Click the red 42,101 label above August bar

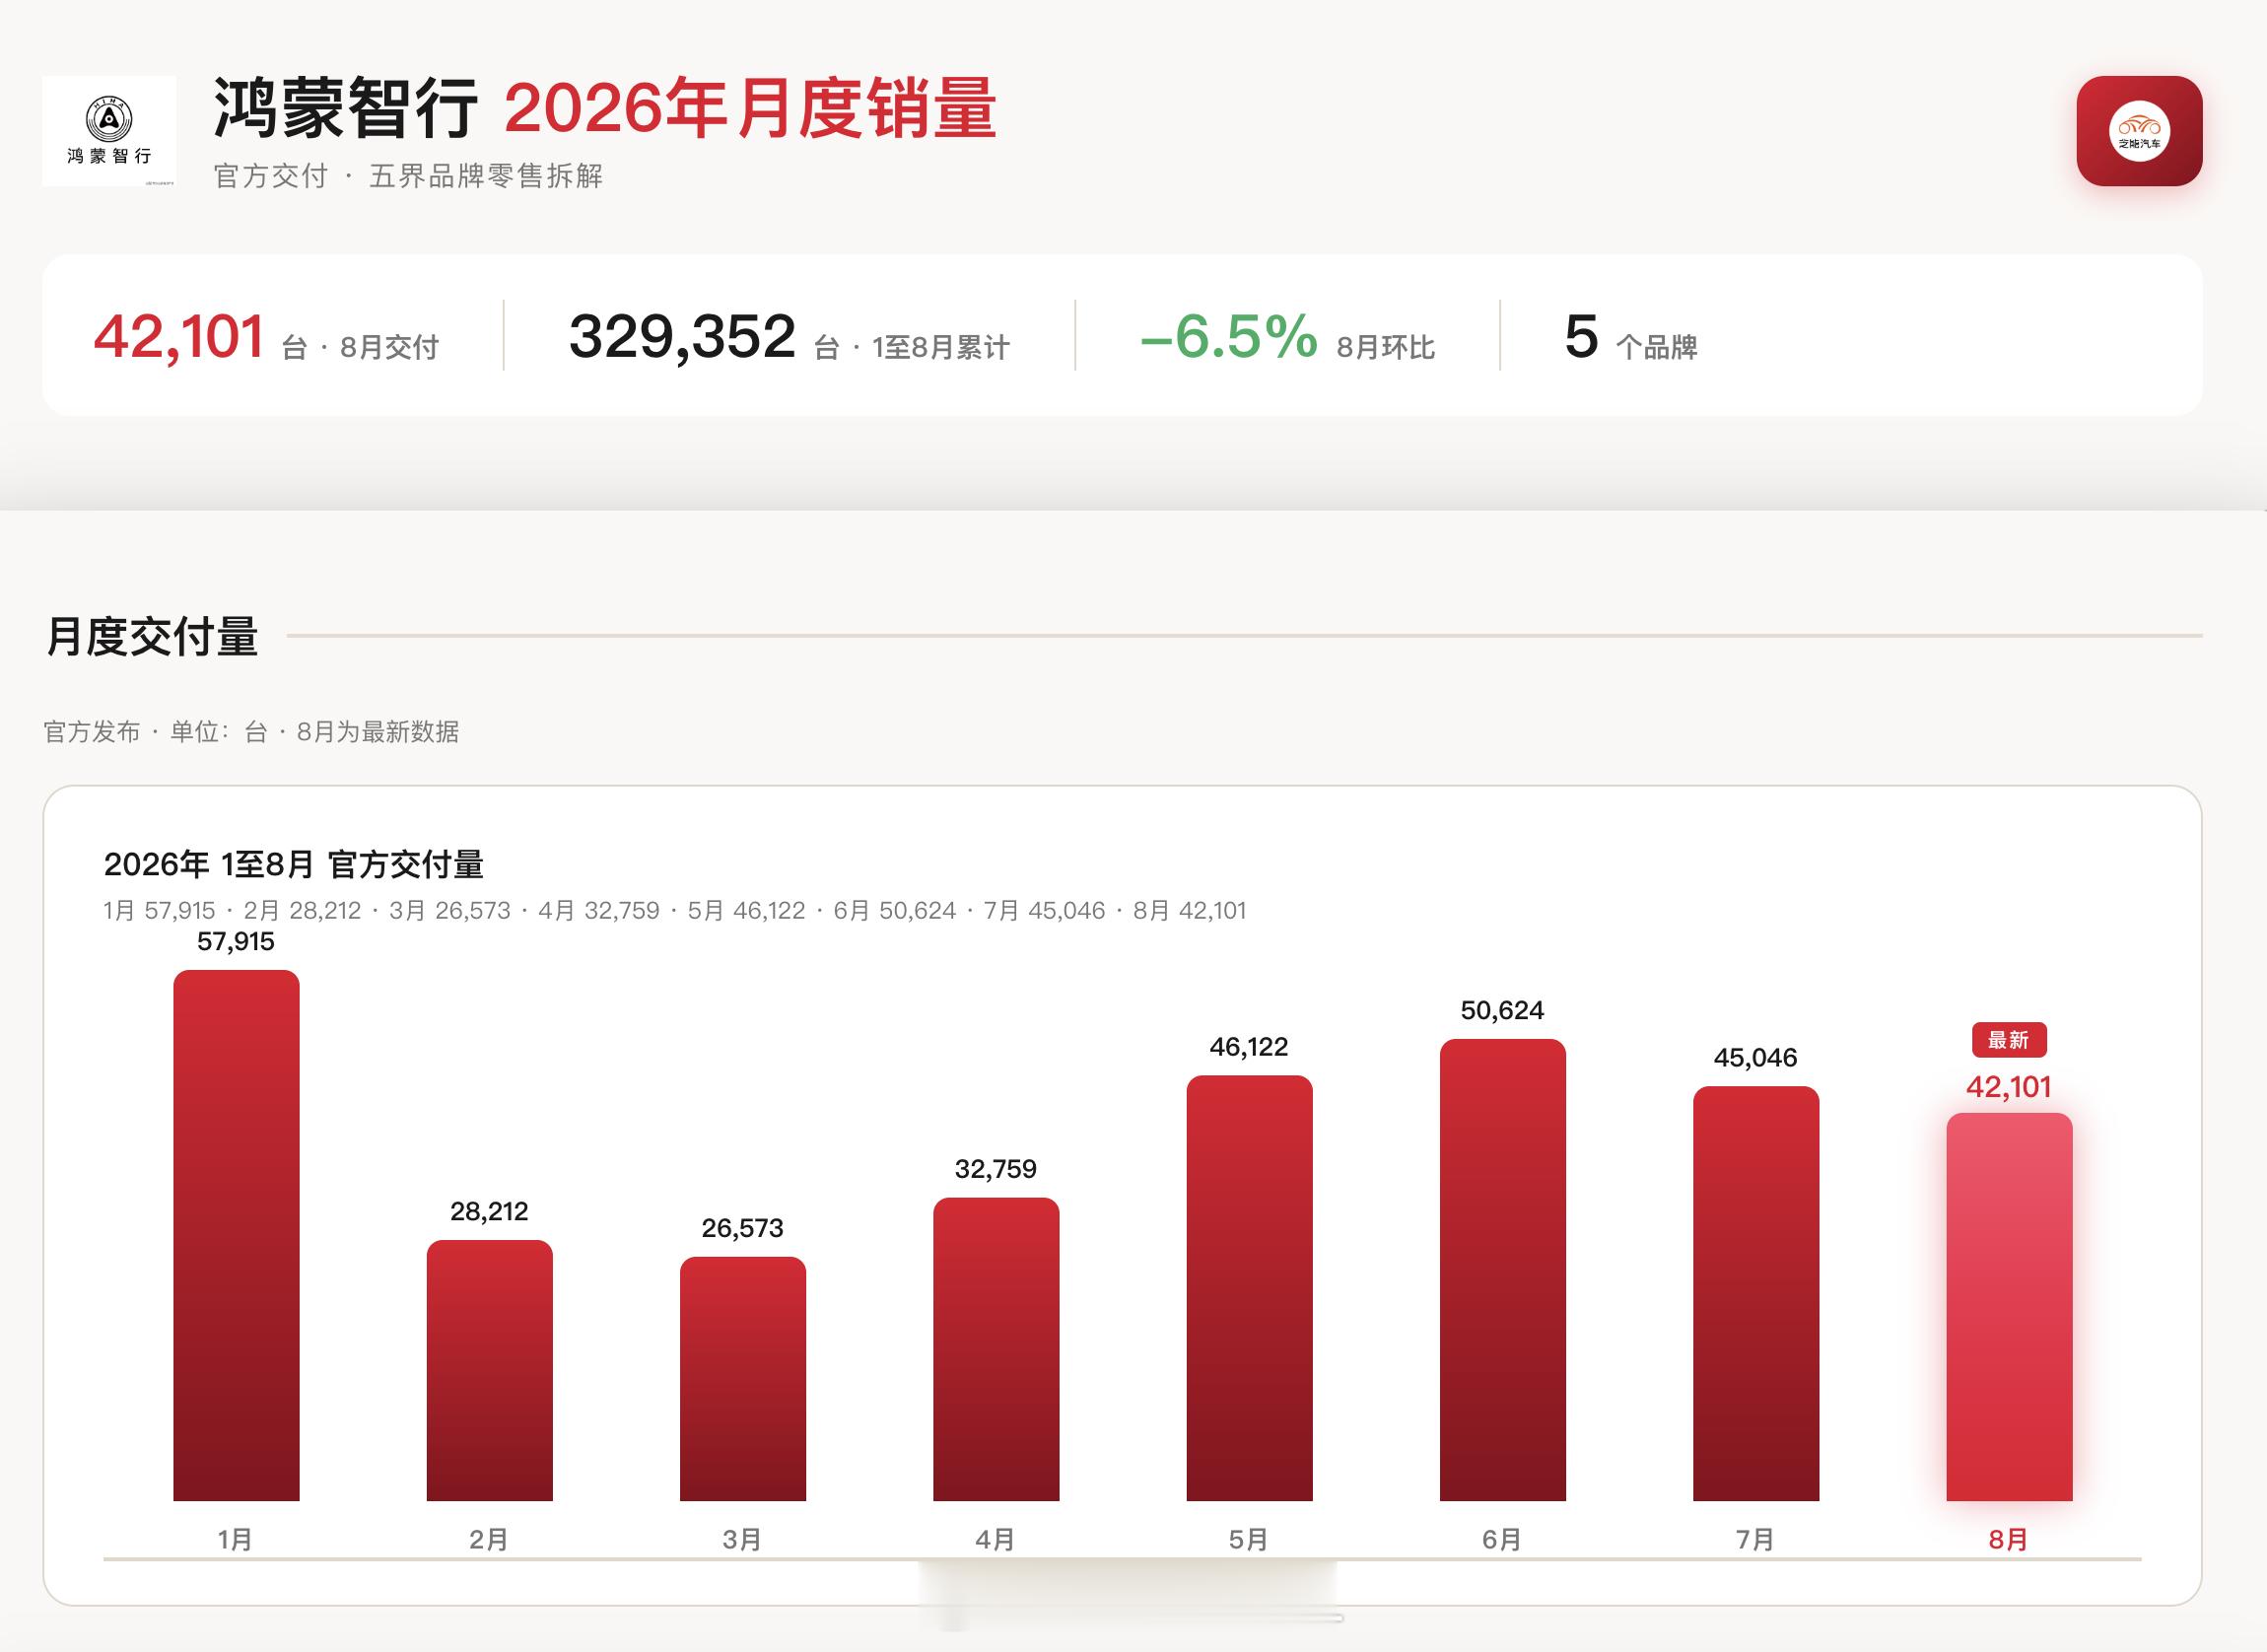pyautogui.click(x=2009, y=1087)
